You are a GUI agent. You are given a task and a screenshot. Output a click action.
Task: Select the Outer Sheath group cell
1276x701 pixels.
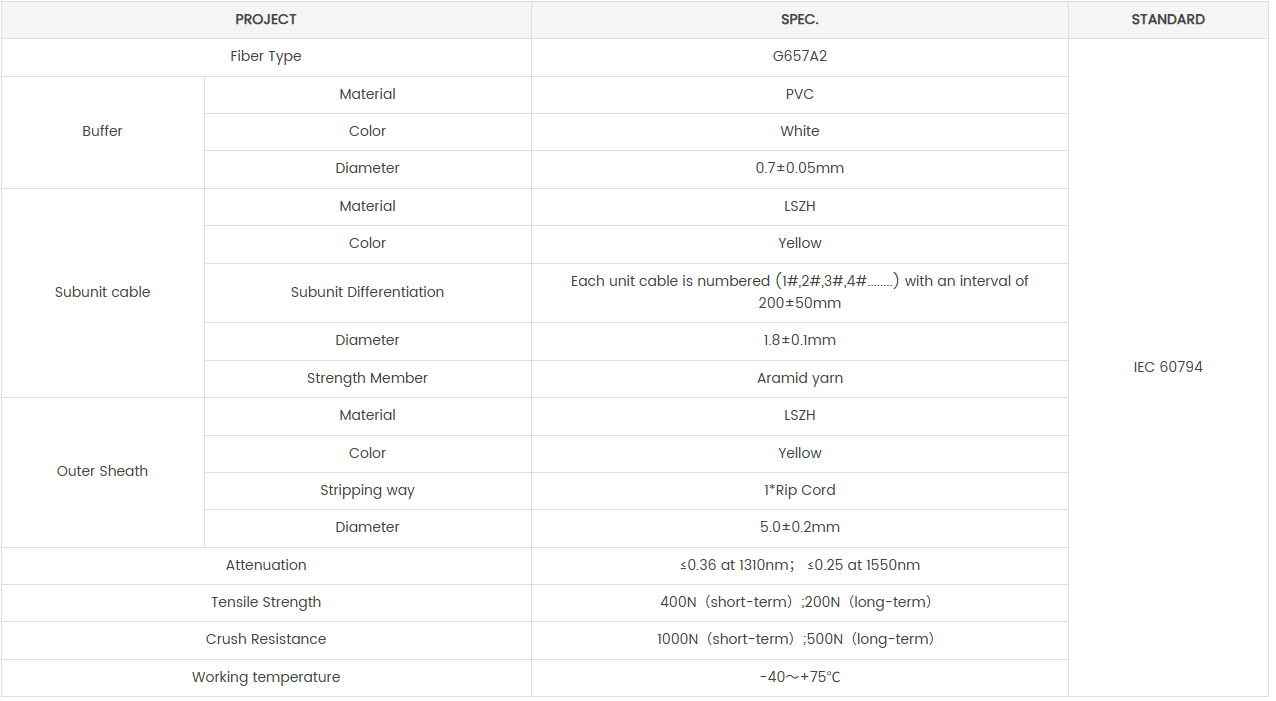(102, 471)
